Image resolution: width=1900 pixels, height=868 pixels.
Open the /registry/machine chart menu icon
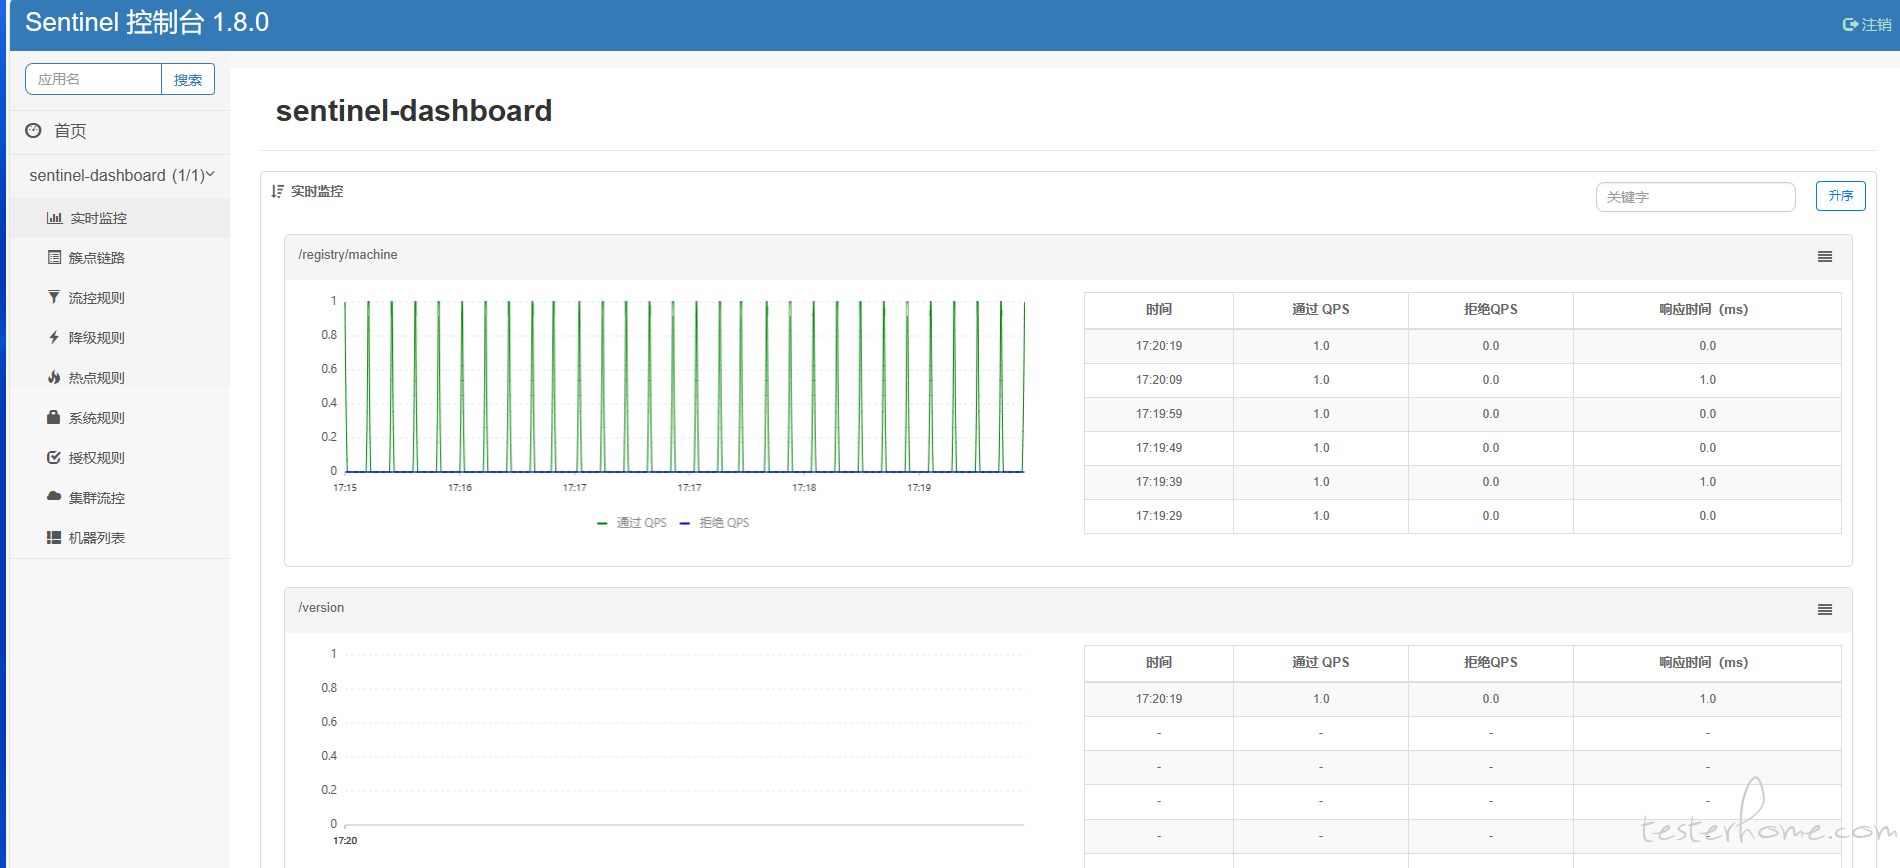point(1825,257)
